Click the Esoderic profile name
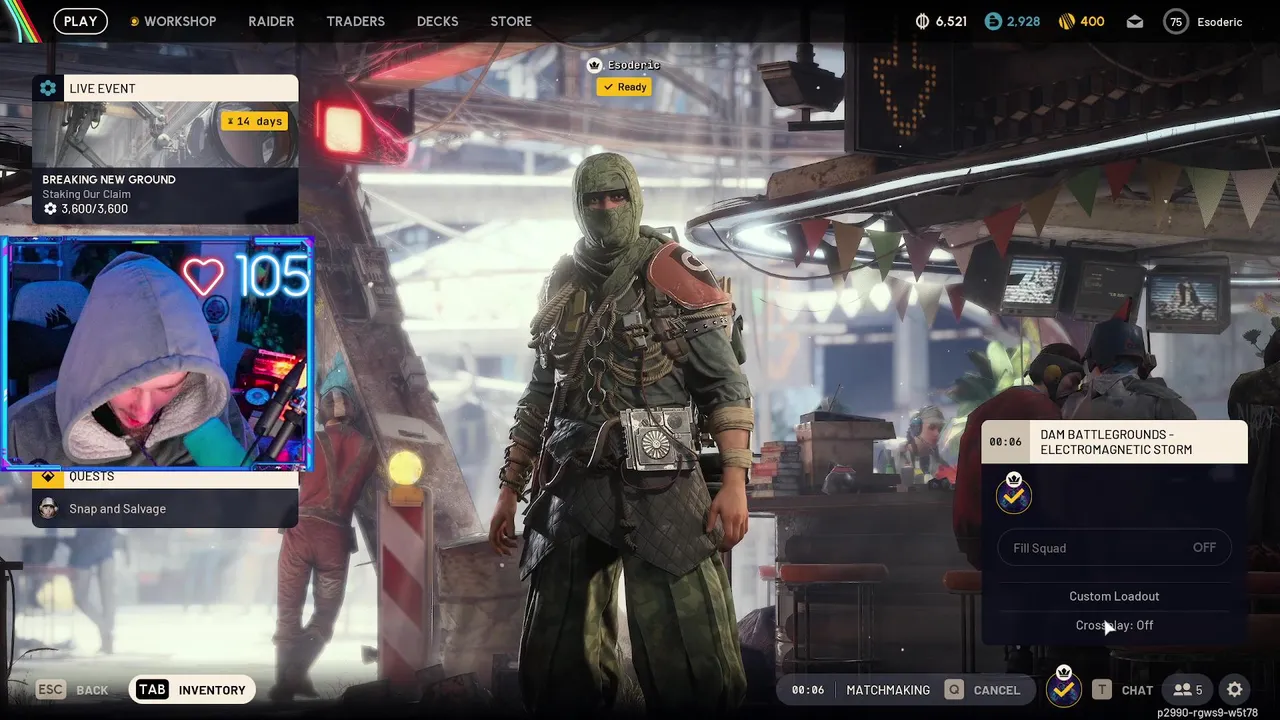Image resolution: width=1280 pixels, height=720 pixels. (x=1219, y=21)
